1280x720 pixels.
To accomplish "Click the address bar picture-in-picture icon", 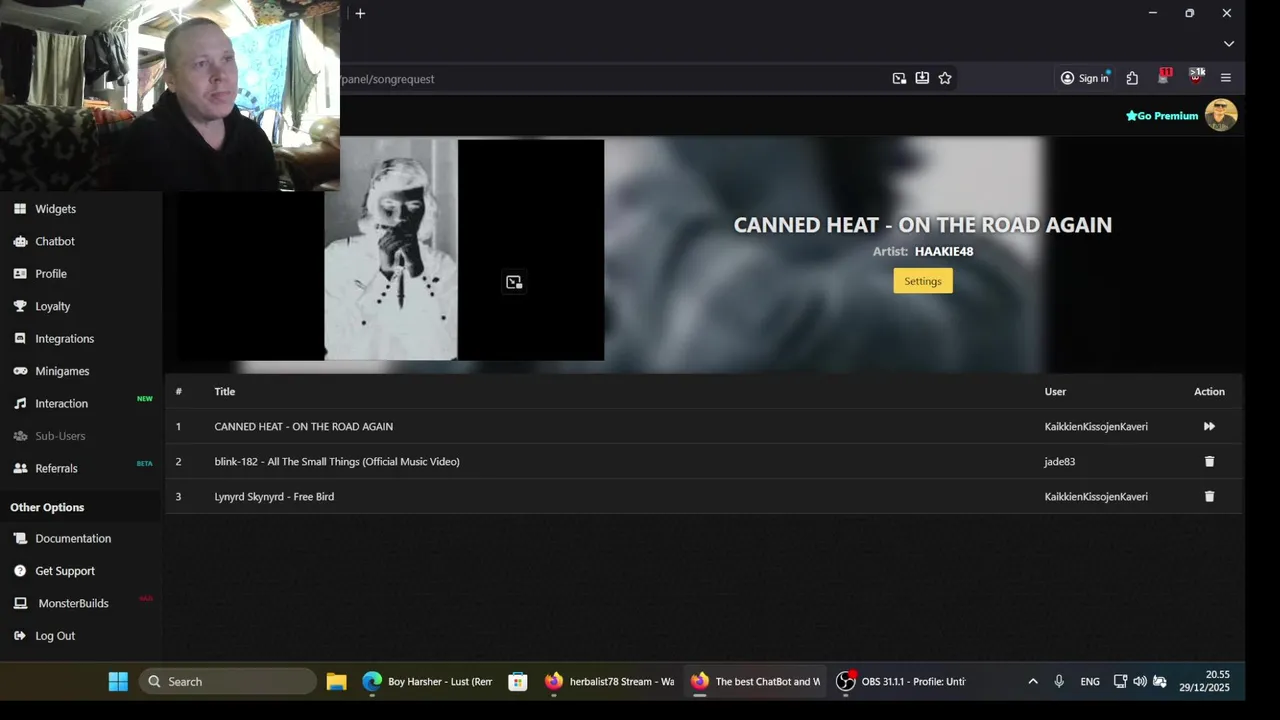I will click(x=899, y=78).
